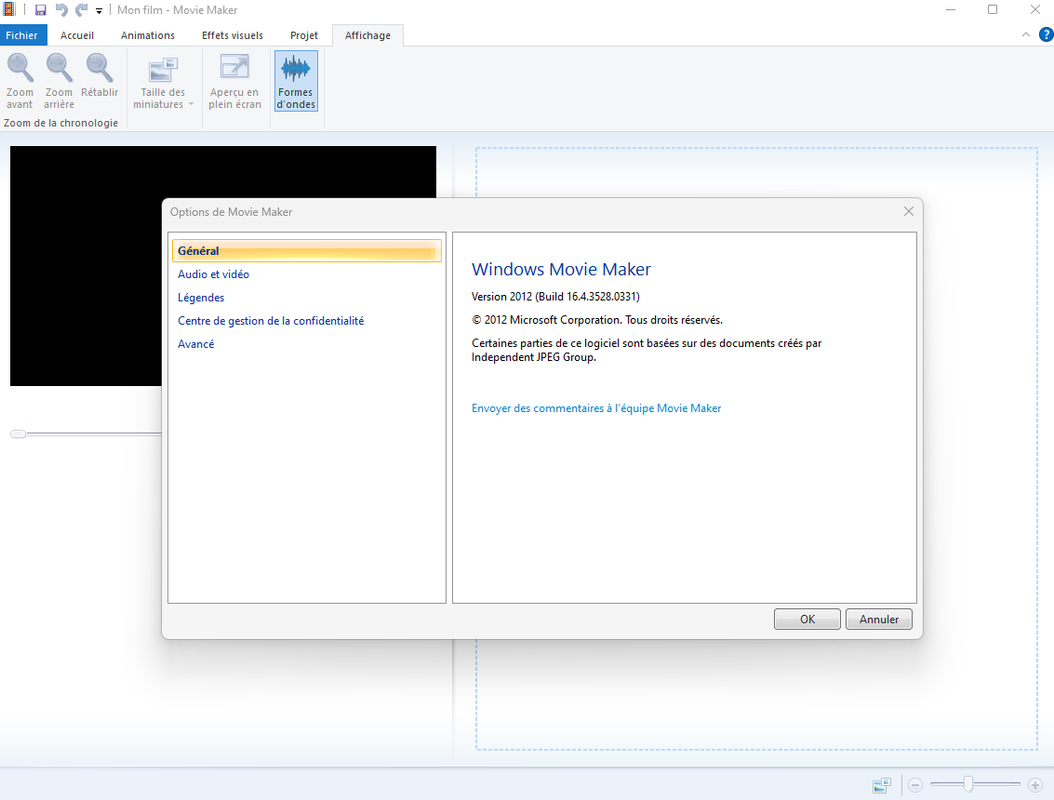Switch to the Accueil tab

(77, 36)
